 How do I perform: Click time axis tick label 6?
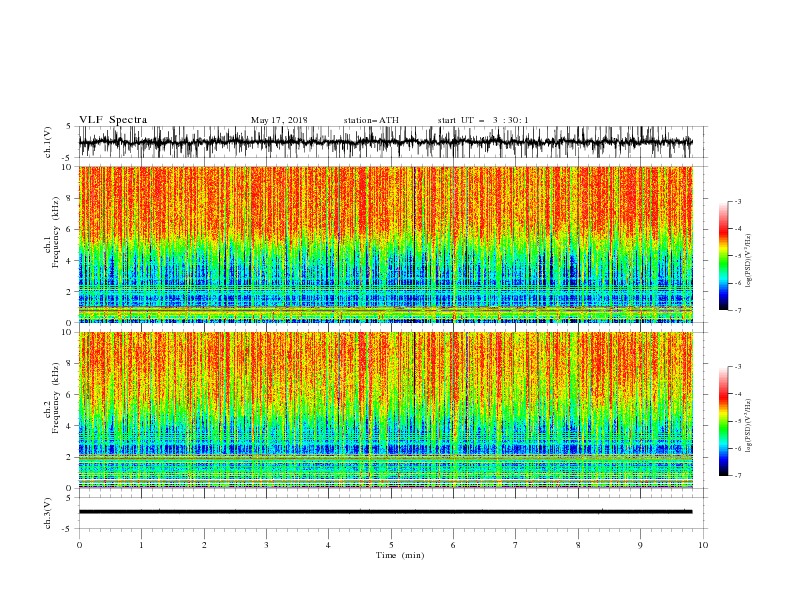(454, 545)
